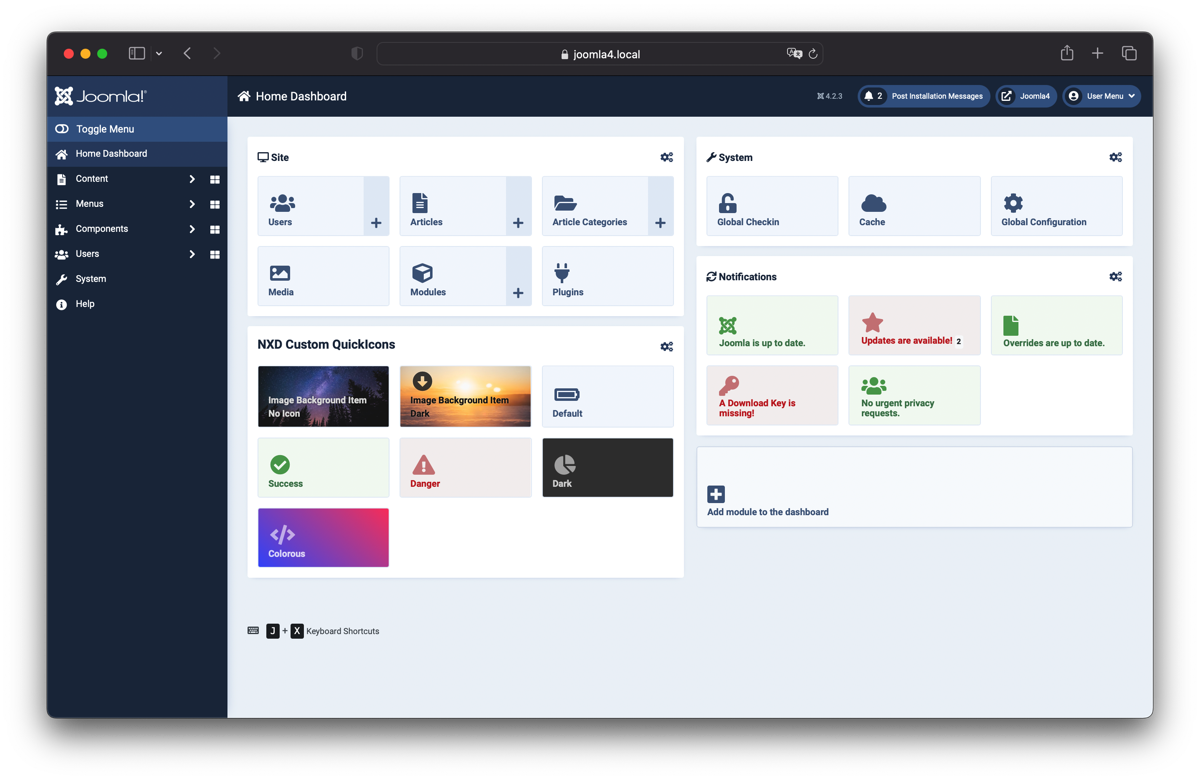Select the Content menu item
The image size is (1200, 780).
92,179
